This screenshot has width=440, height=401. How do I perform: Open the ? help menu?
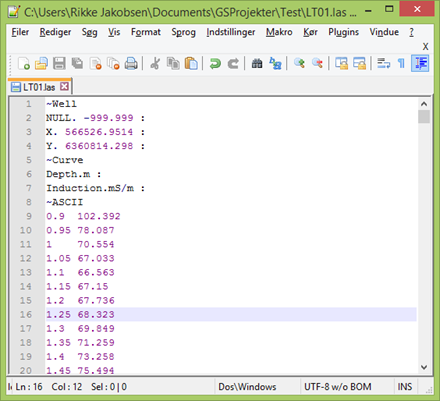point(412,32)
